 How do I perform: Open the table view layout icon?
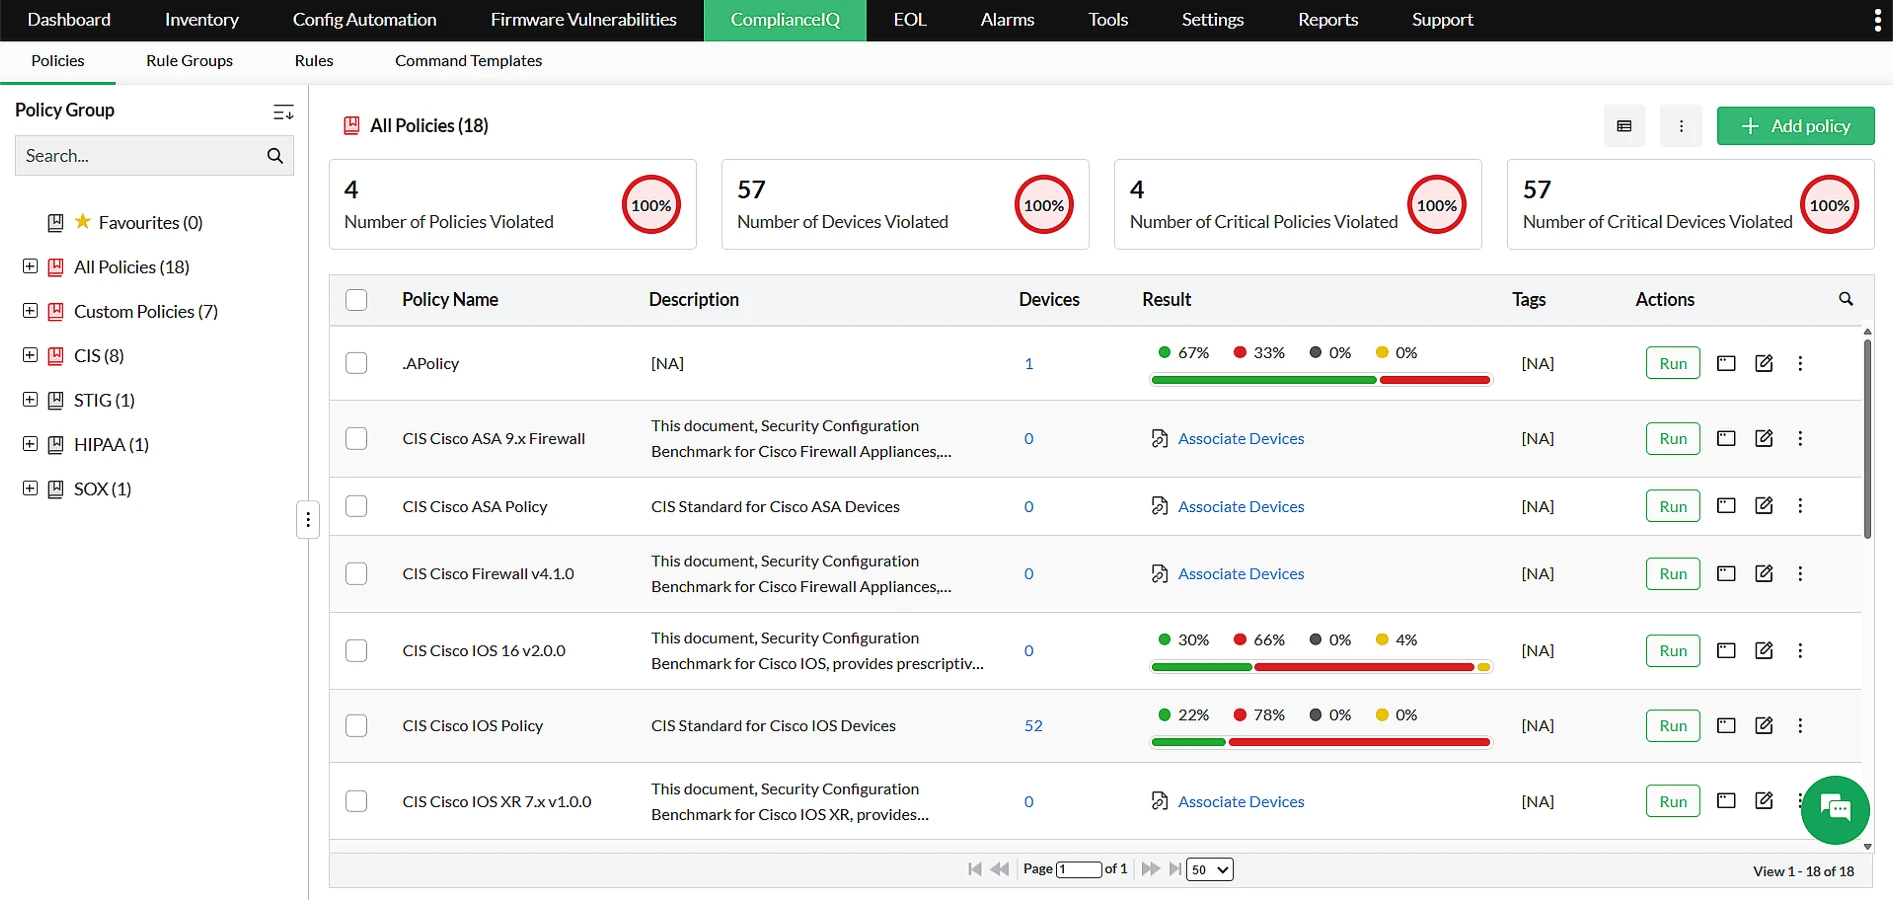(1624, 126)
